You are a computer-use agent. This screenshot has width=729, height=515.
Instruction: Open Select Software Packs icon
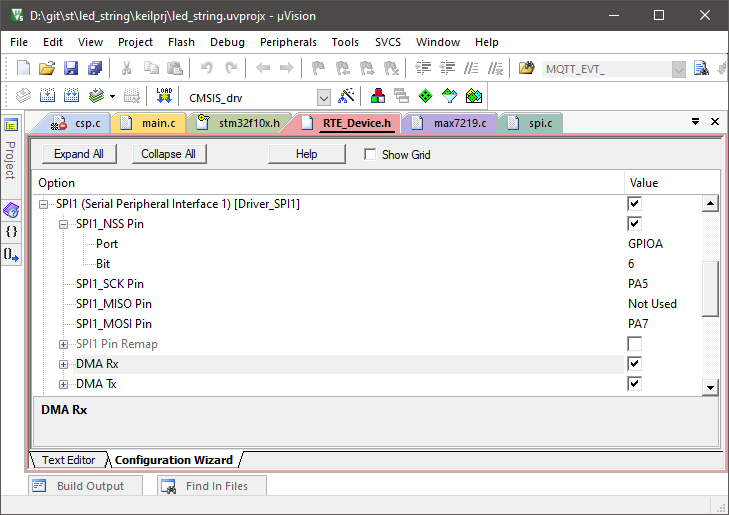pos(450,96)
